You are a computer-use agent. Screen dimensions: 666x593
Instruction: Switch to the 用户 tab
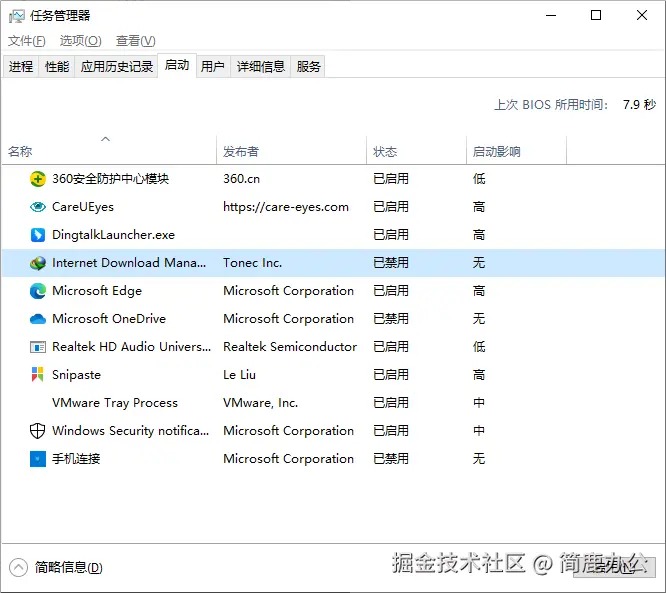(x=213, y=67)
